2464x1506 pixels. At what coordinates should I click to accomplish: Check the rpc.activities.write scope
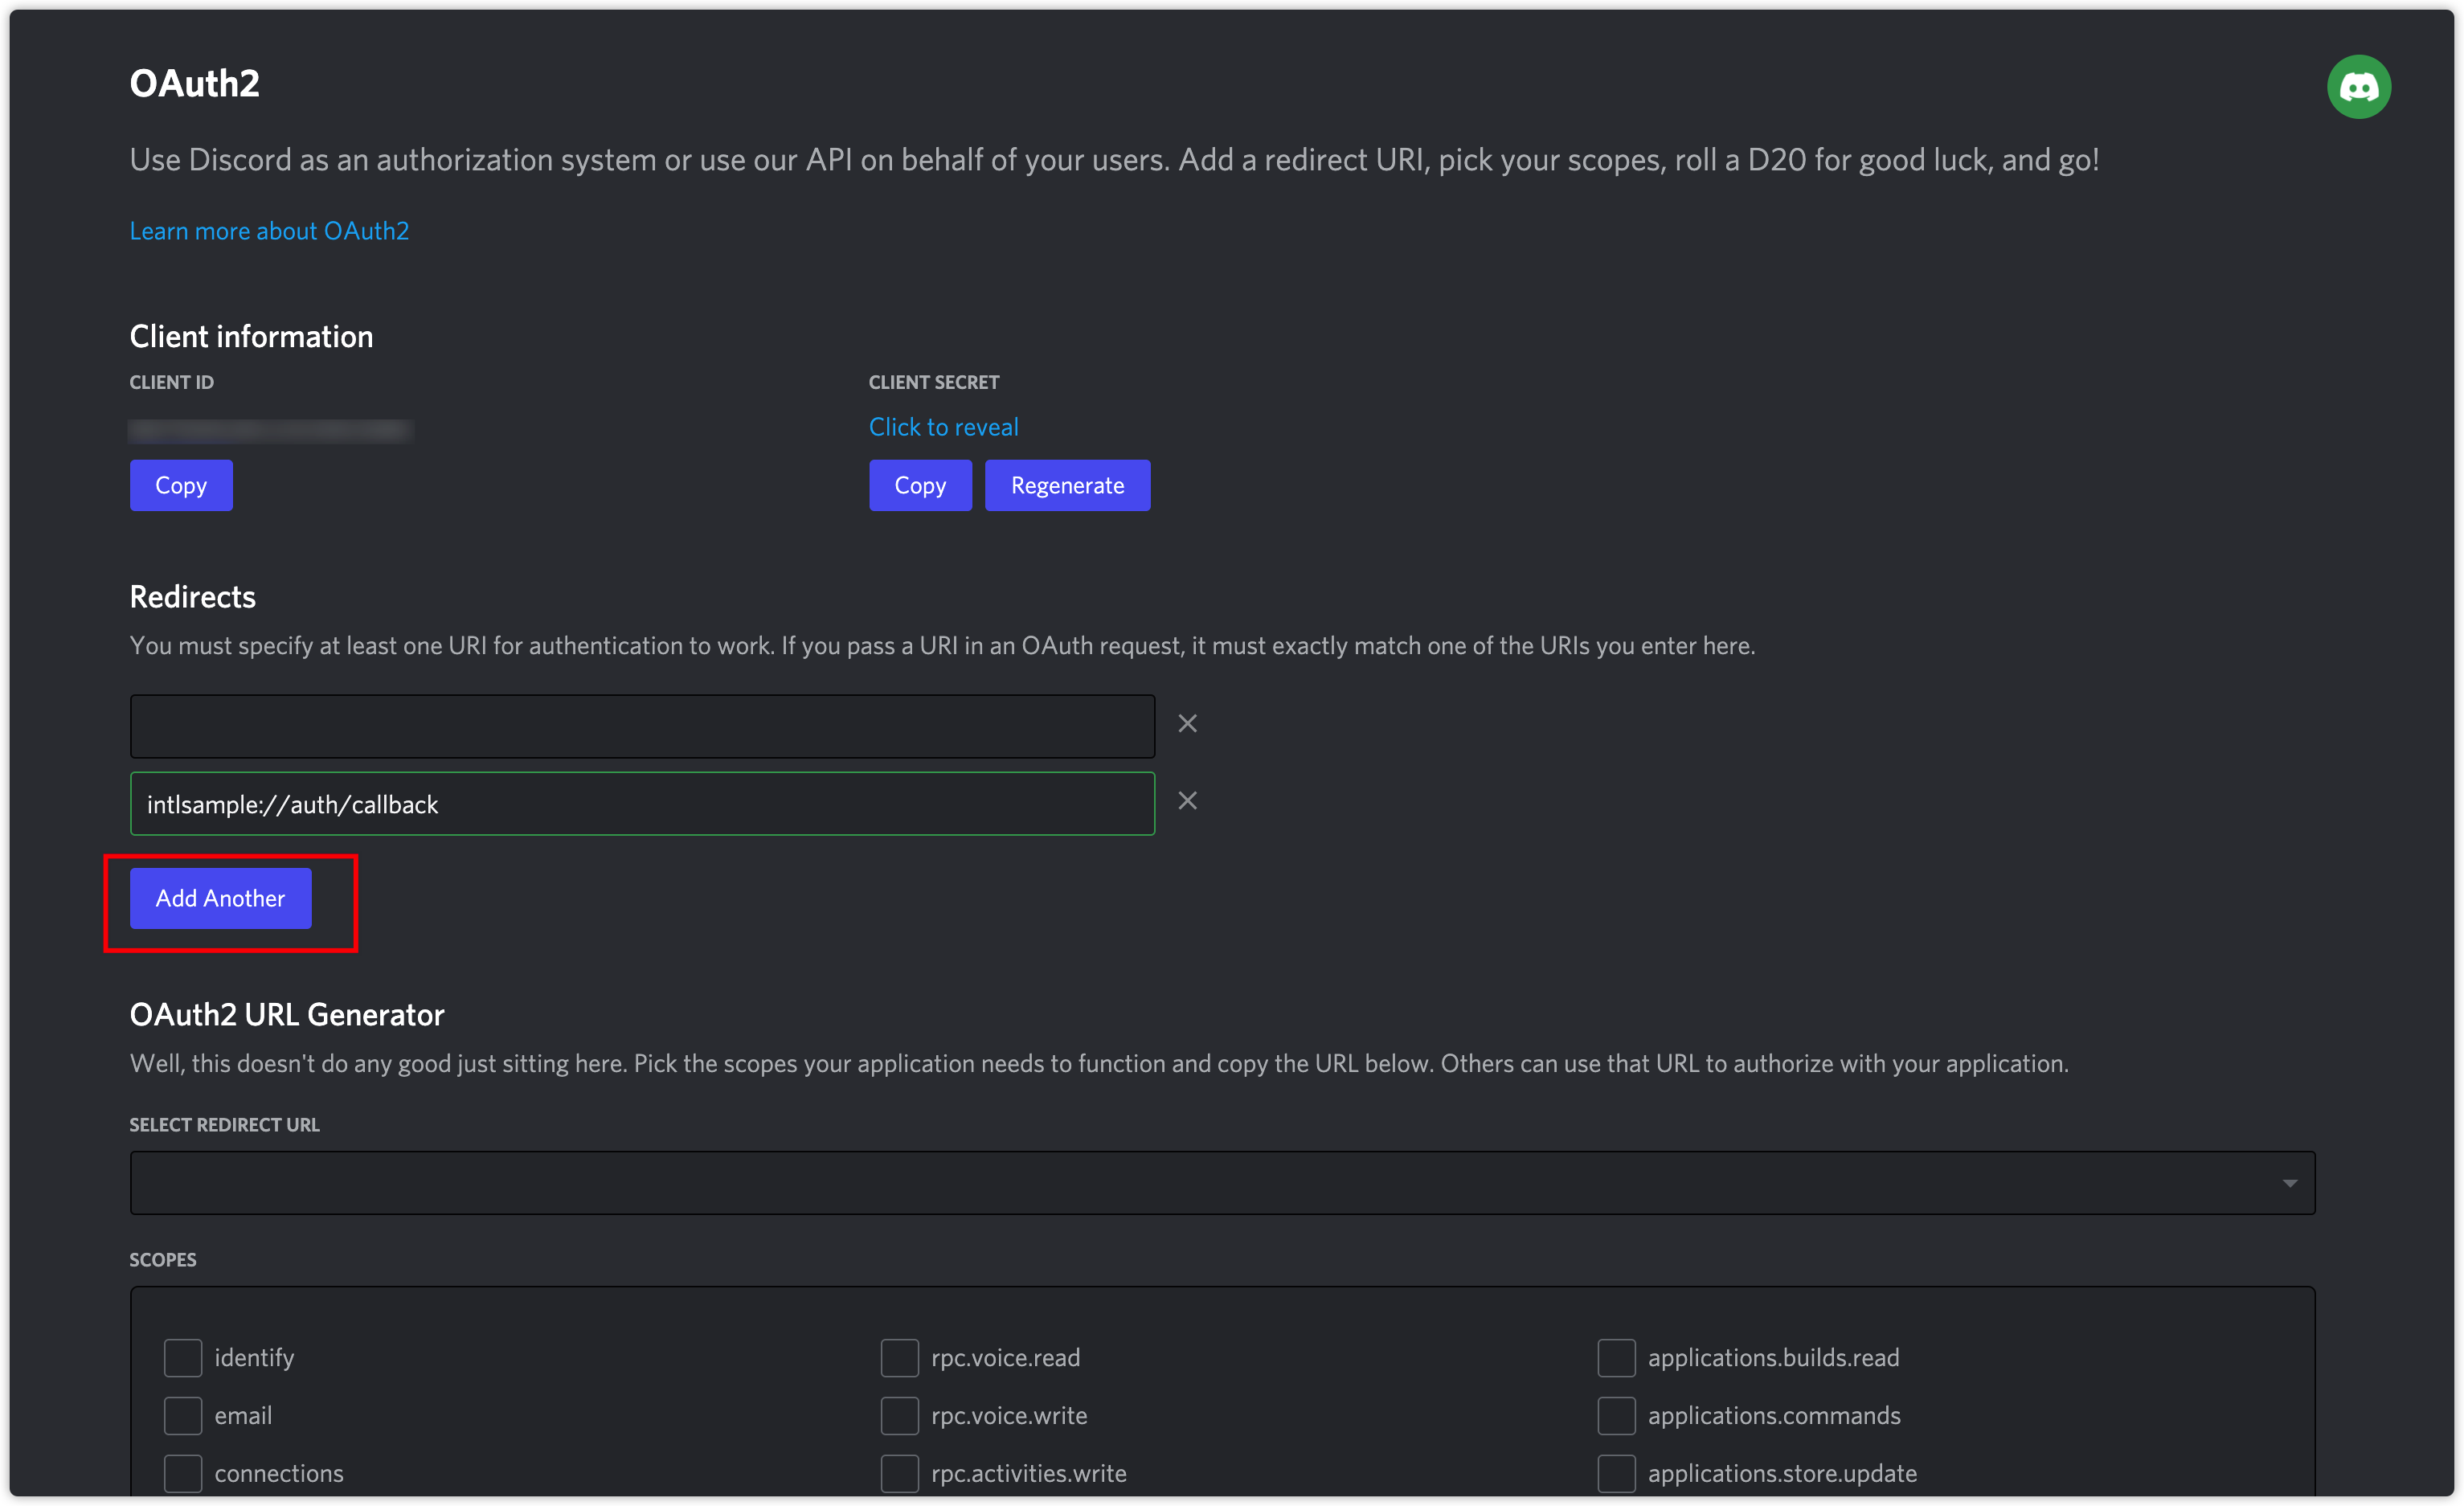[x=899, y=1473]
